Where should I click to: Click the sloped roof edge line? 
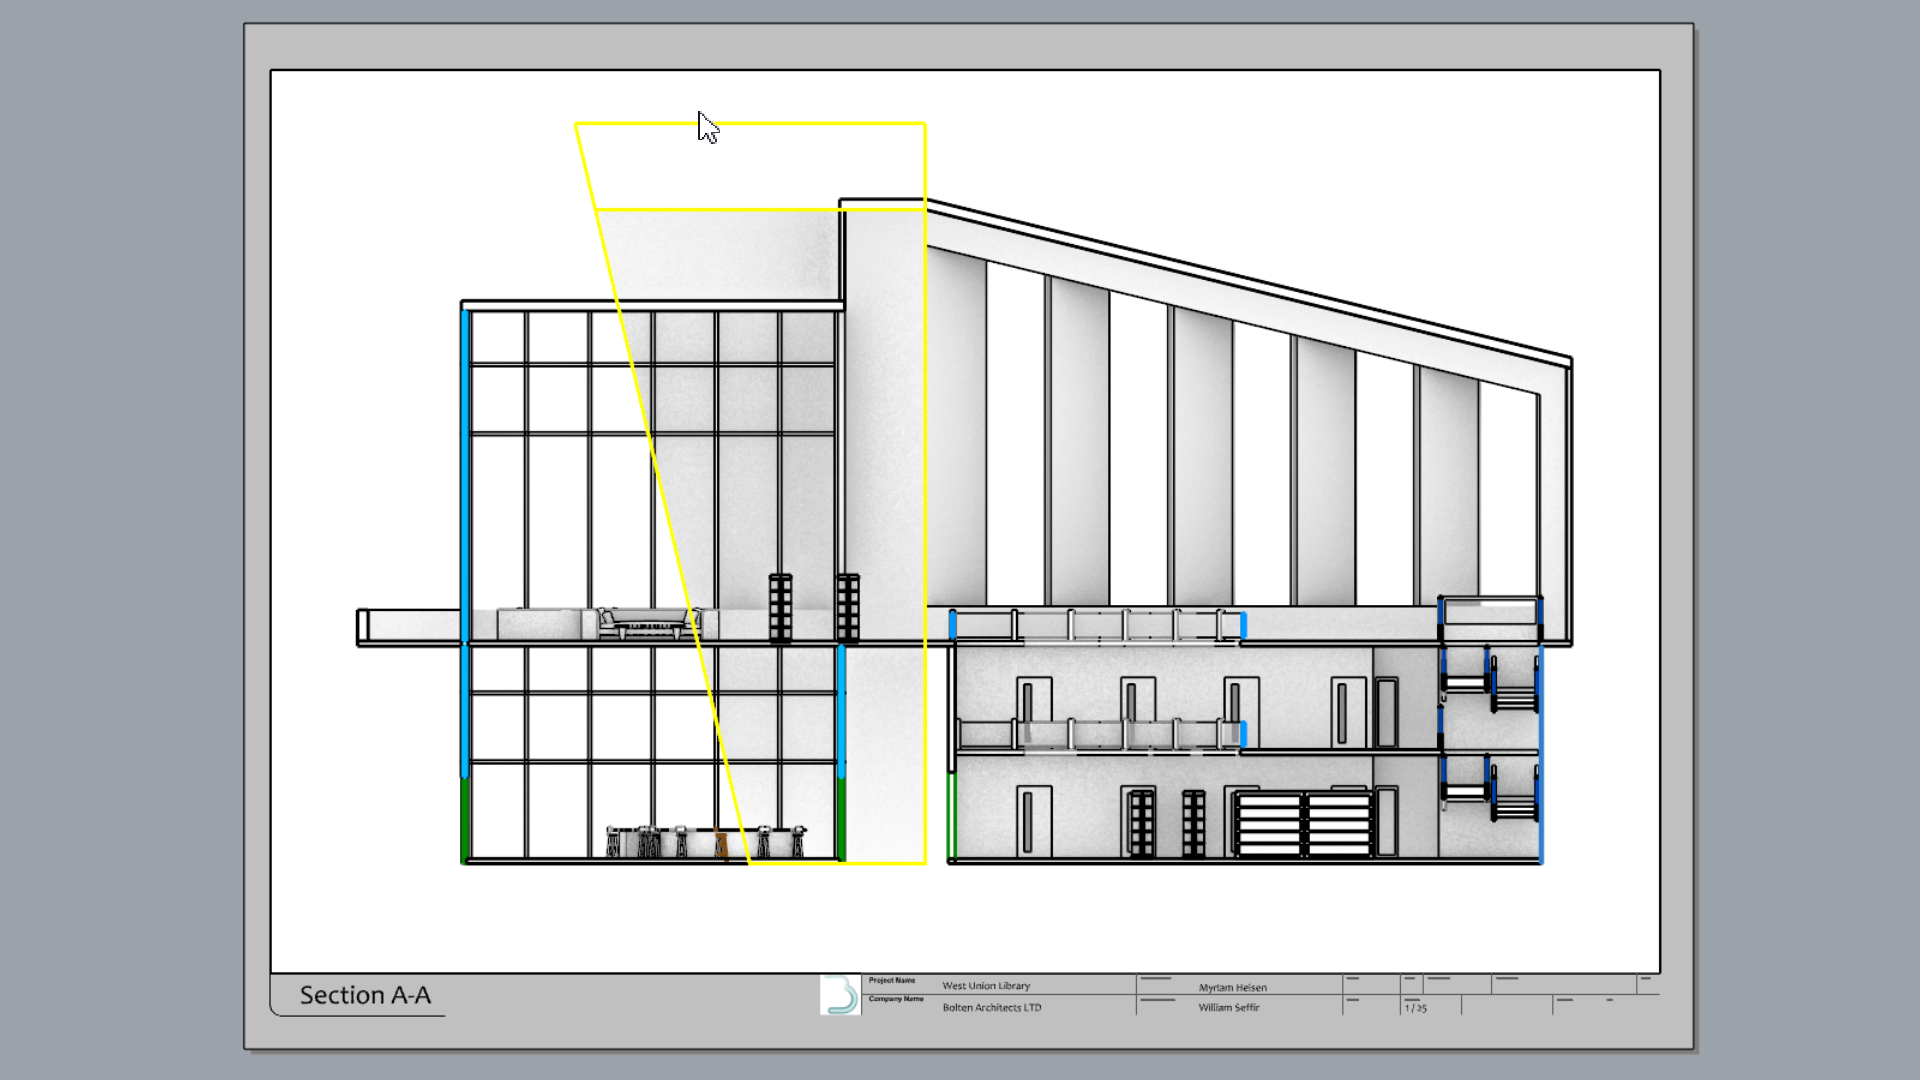pyautogui.click(x=1250, y=281)
